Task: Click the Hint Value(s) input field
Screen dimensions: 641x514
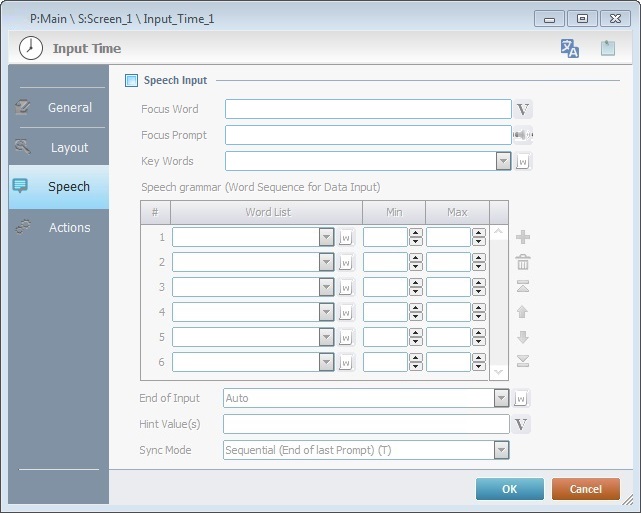Action: pyautogui.click(x=366, y=424)
